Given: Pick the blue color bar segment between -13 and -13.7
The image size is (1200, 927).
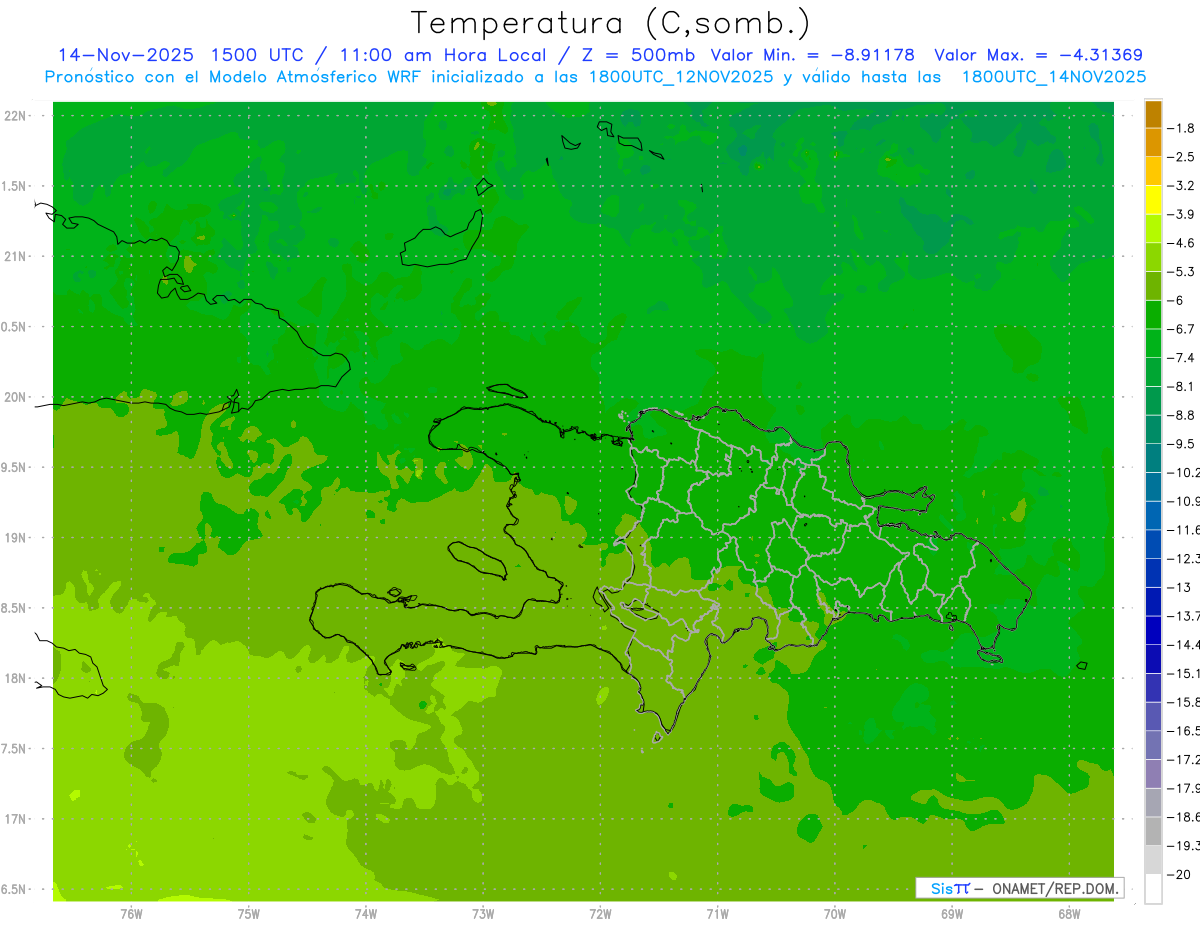Looking at the screenshot, I should tap(1153, 601).
